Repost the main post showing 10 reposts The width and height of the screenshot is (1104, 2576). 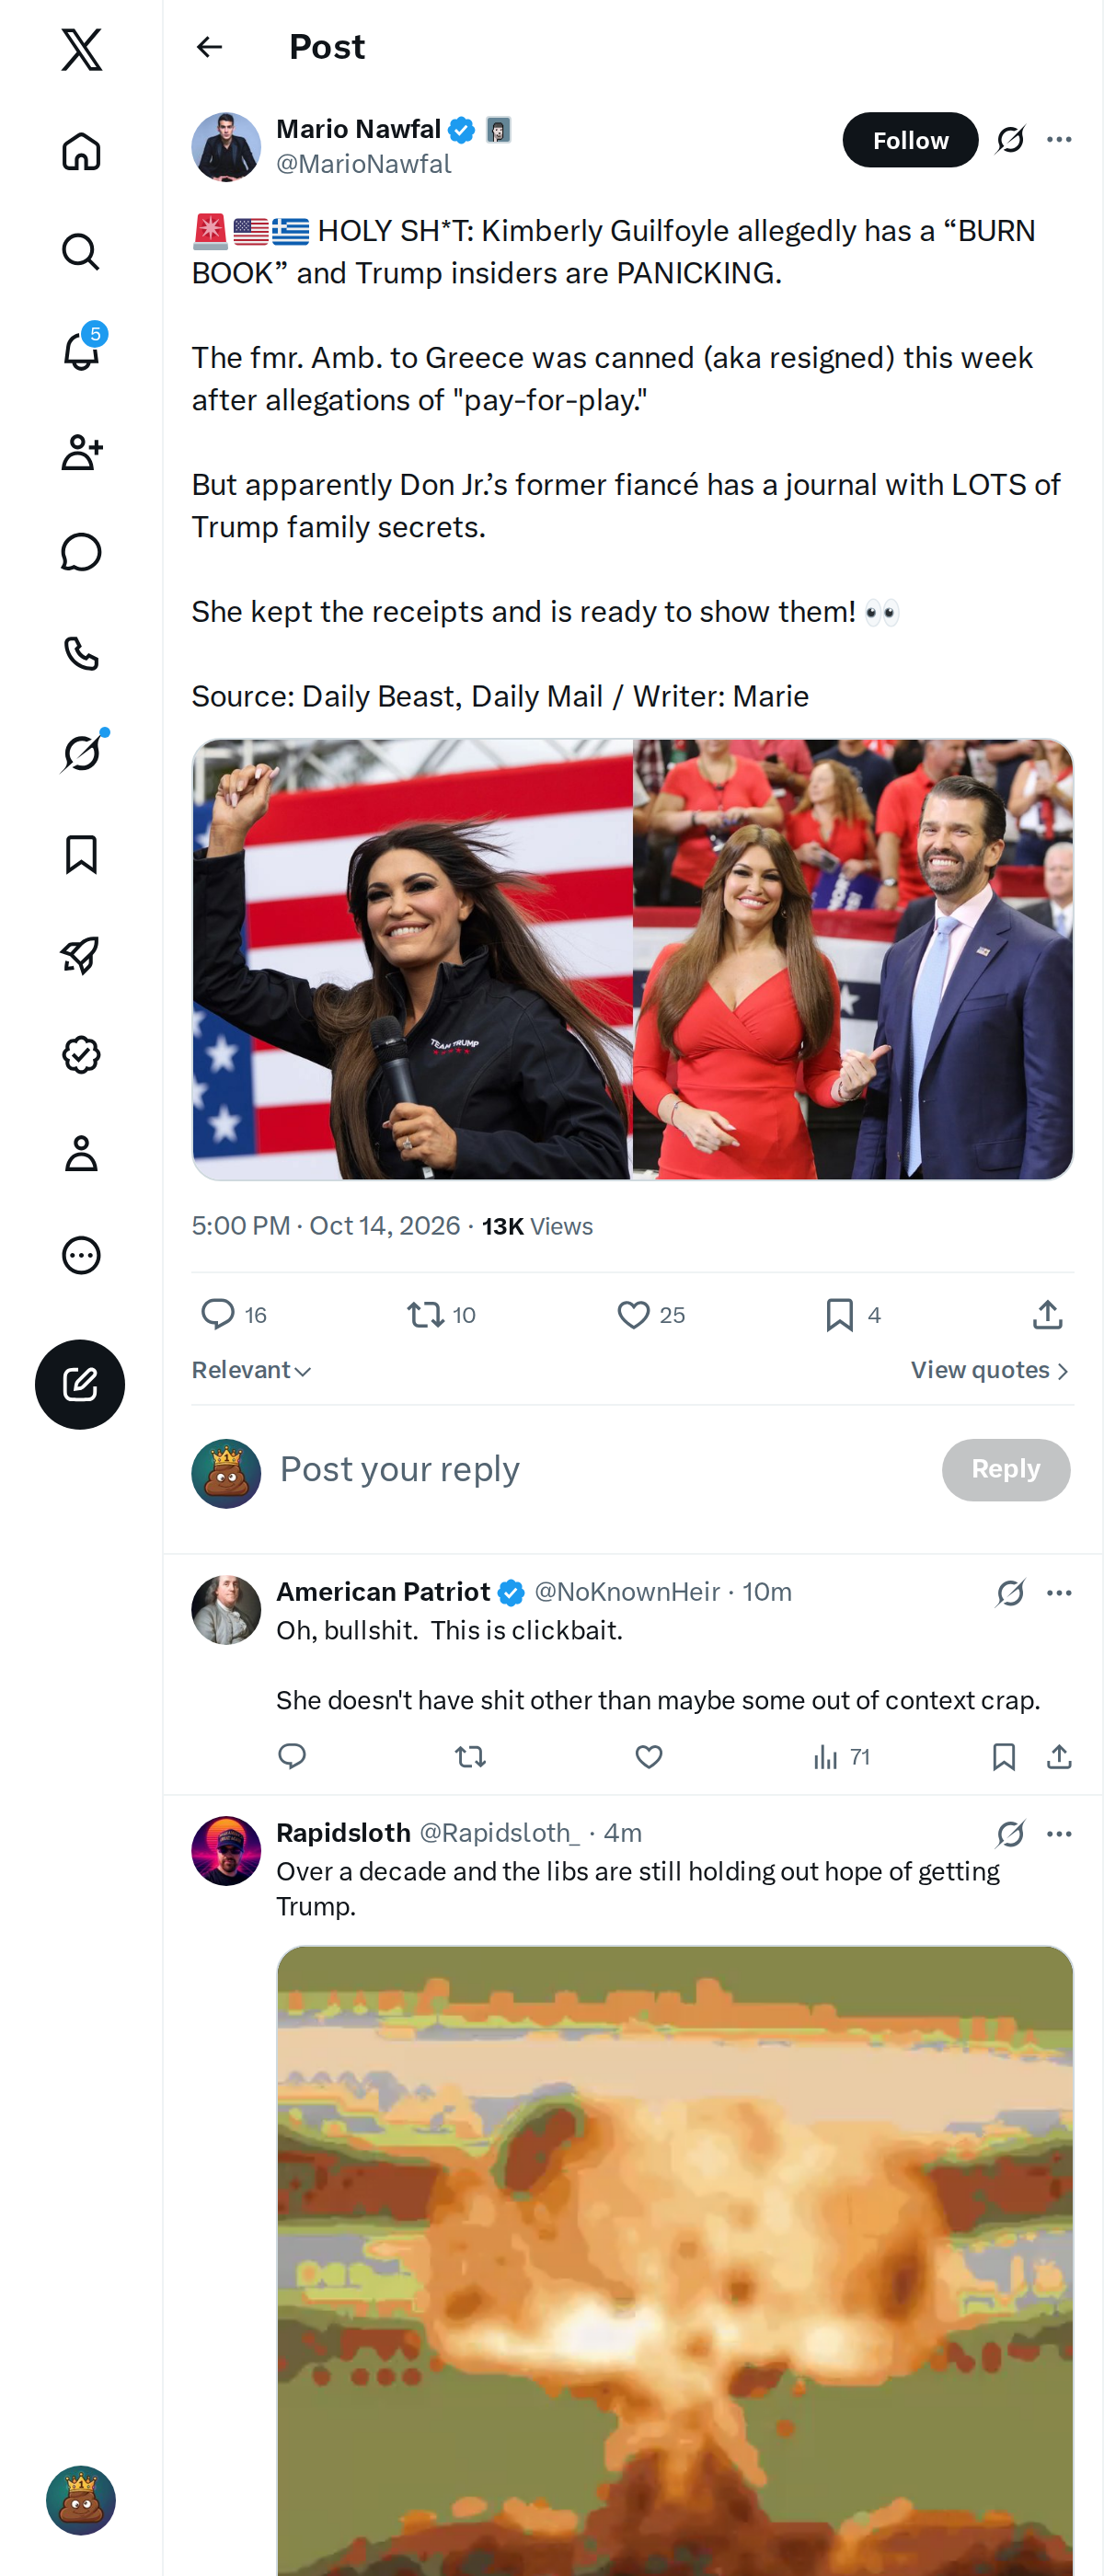coord(441,1314)
